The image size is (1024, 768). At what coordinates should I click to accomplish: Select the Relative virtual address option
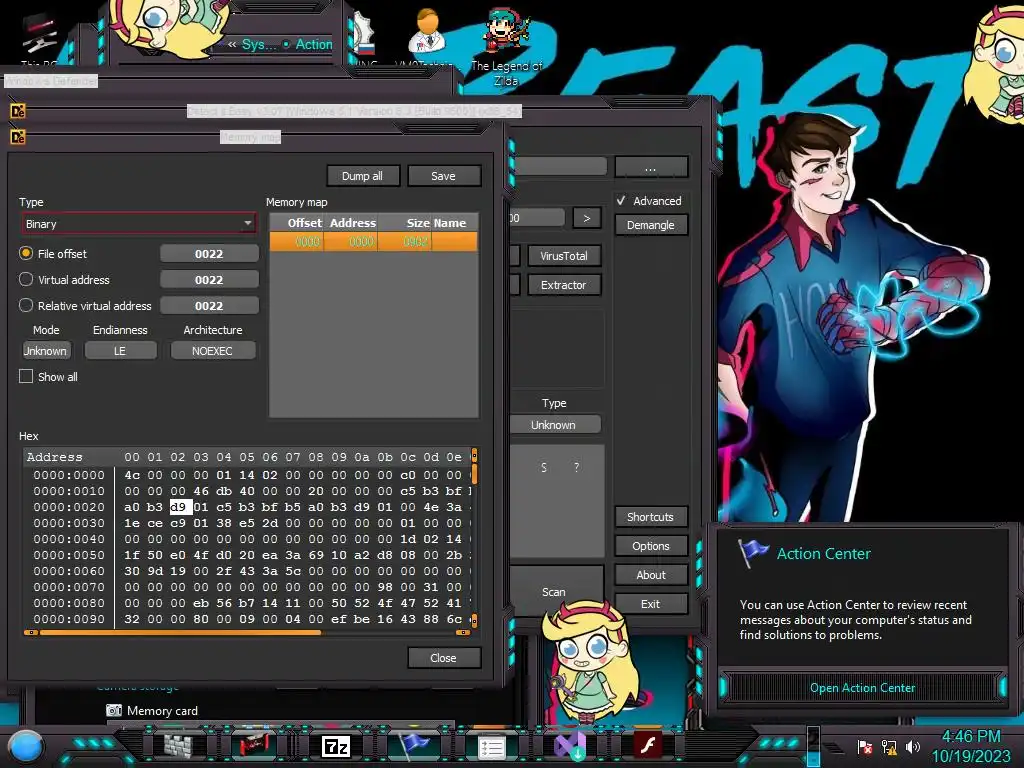click(x=26, y=306)
